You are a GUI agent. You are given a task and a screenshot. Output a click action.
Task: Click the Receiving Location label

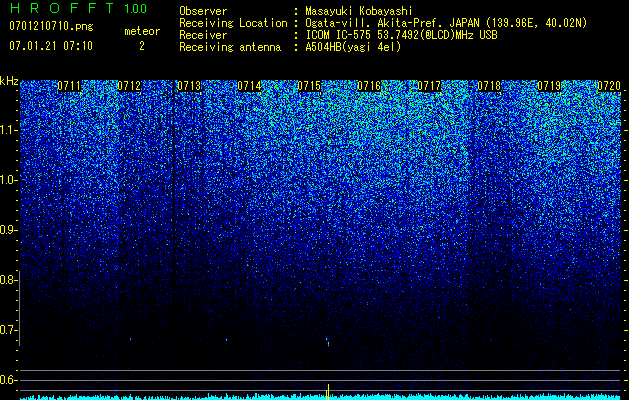coord(233,23)
